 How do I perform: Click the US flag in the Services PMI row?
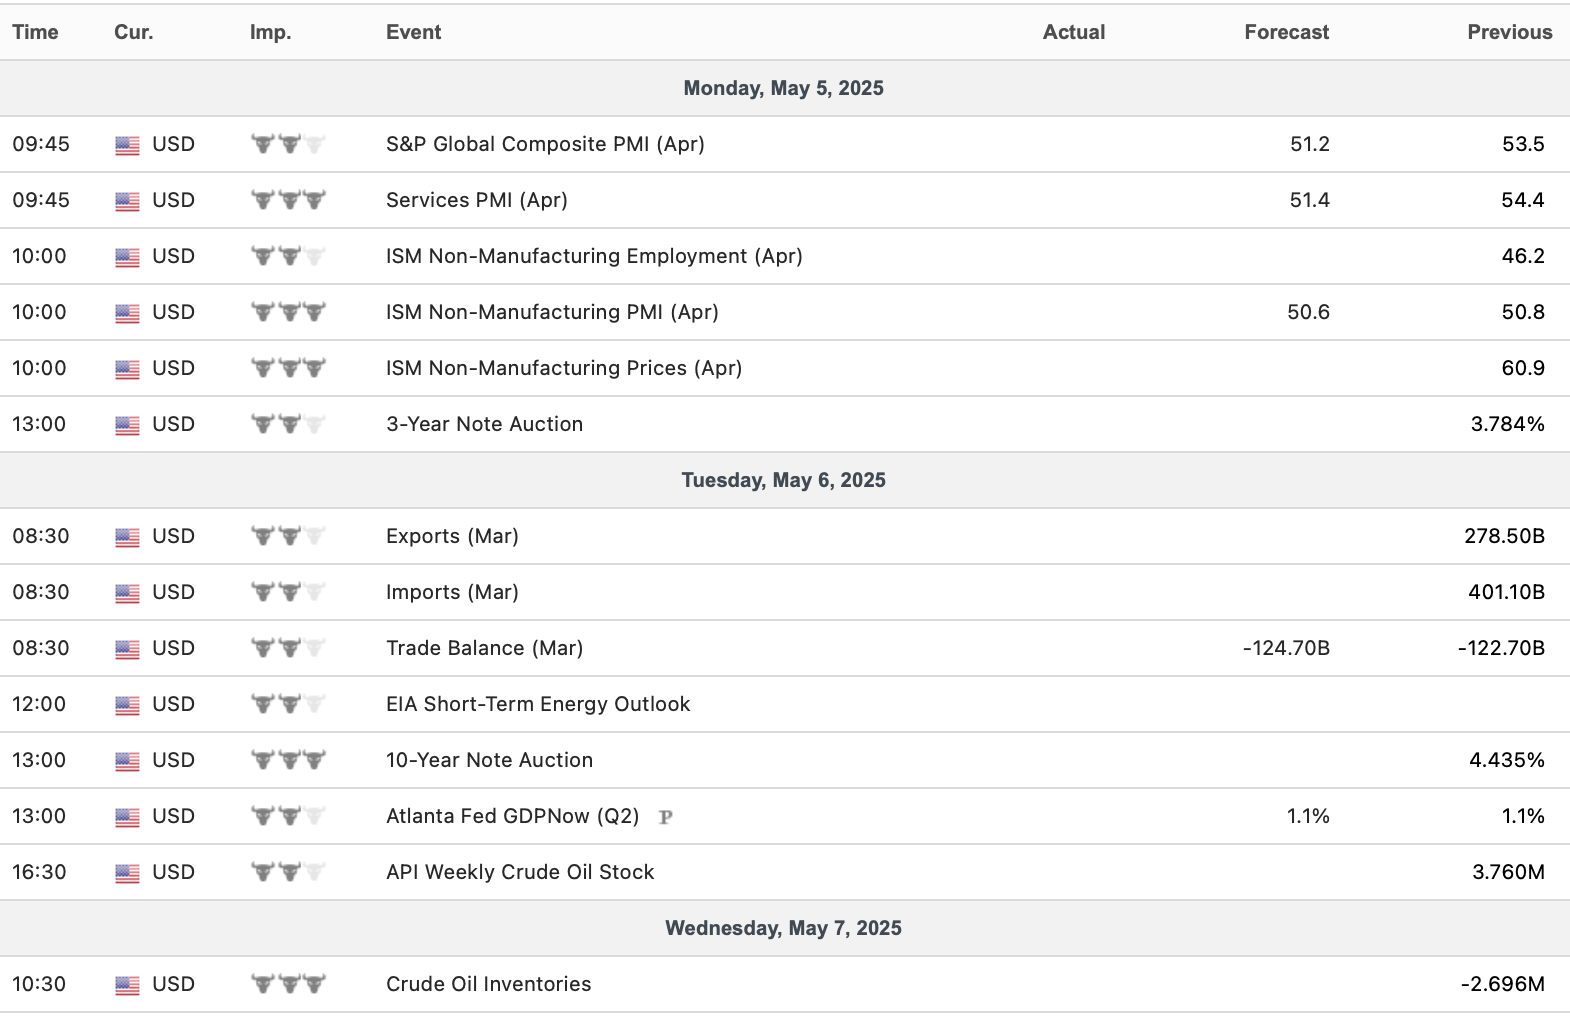[127, 201]
